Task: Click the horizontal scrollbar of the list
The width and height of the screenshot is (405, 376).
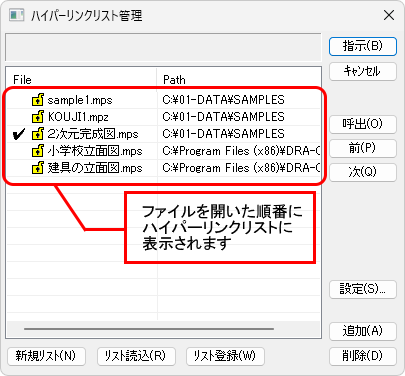Action: click(149, 329)
